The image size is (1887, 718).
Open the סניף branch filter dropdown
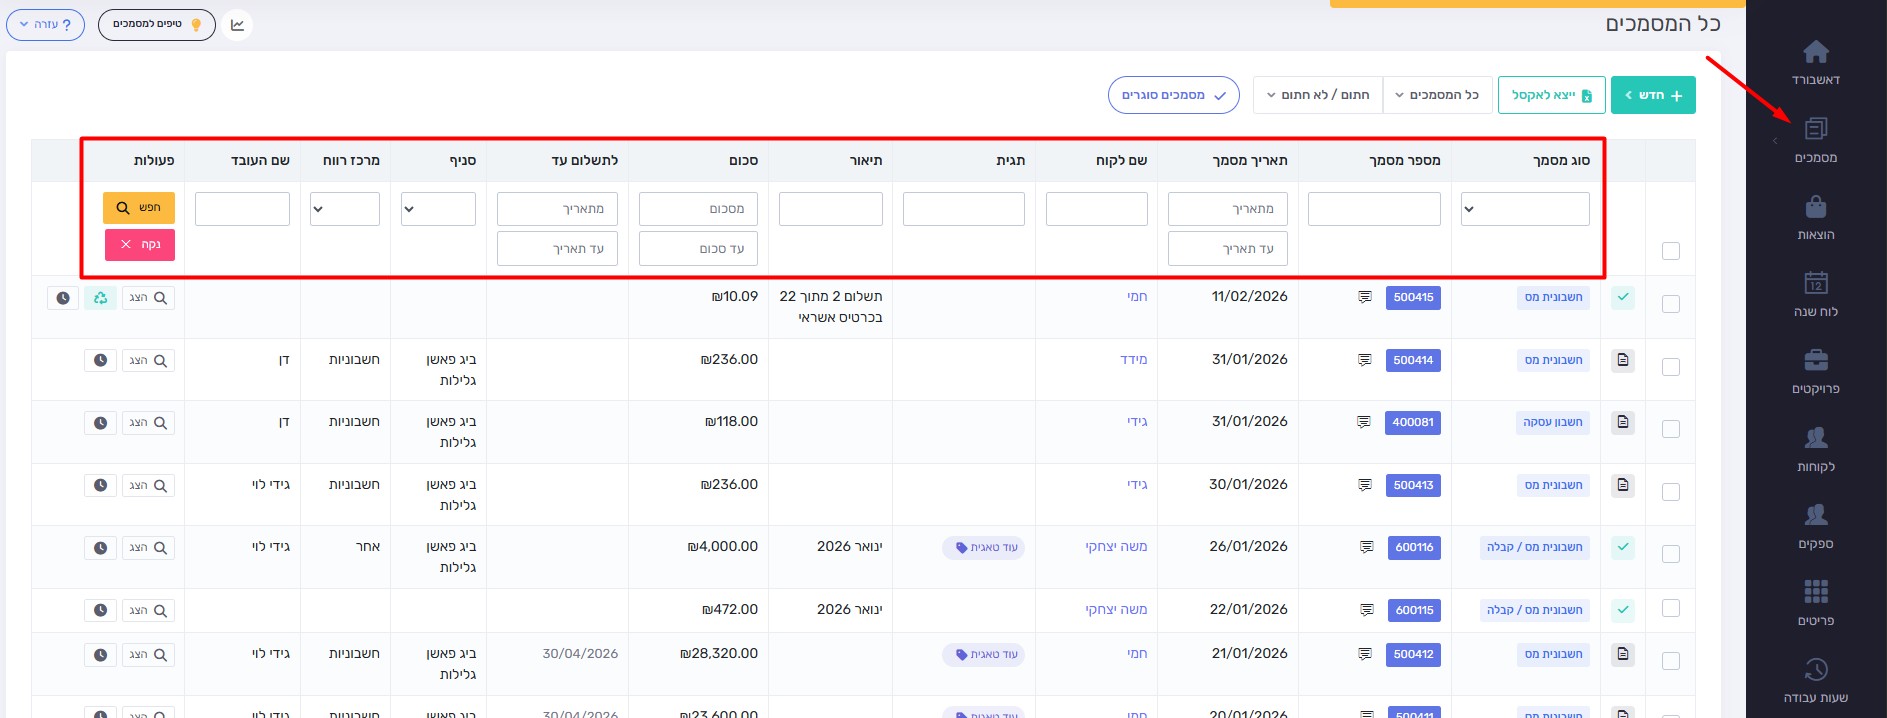[x=438, y=209]
